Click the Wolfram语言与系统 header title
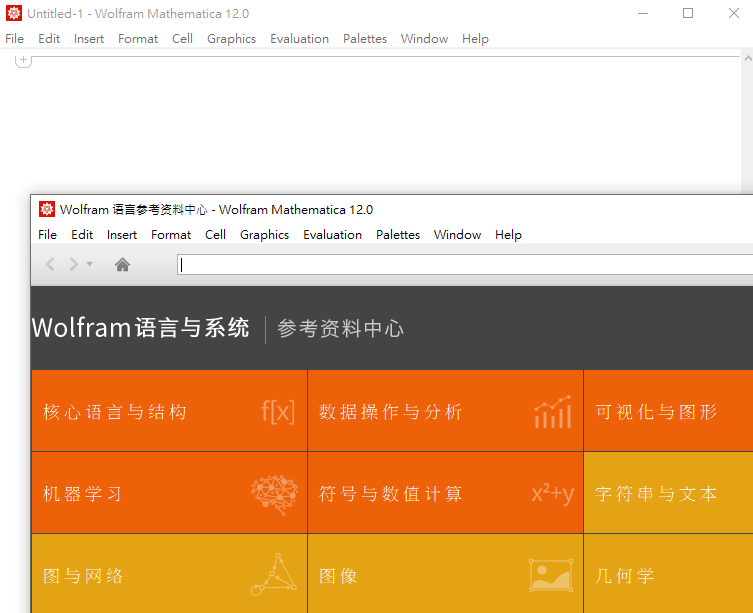 click(x=140, y=328)
